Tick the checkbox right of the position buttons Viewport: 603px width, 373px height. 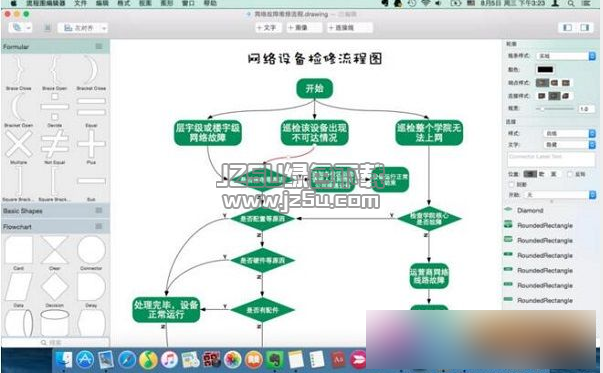coord(570,174)
